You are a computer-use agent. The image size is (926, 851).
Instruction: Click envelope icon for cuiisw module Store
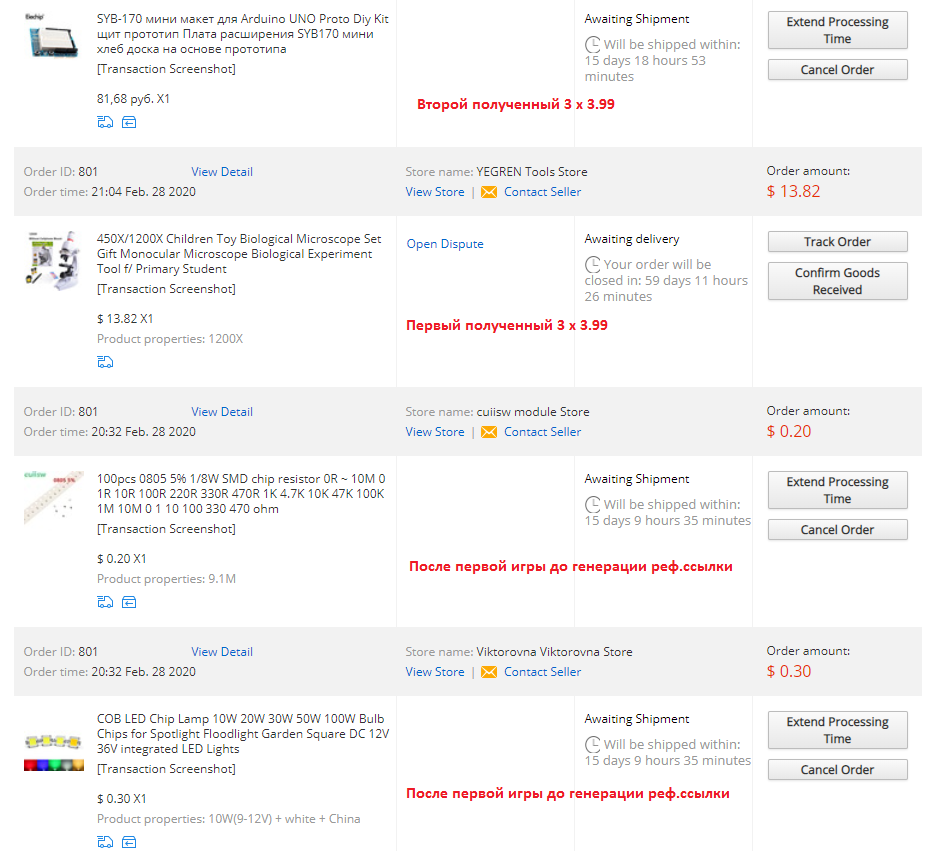pos(489,432)
